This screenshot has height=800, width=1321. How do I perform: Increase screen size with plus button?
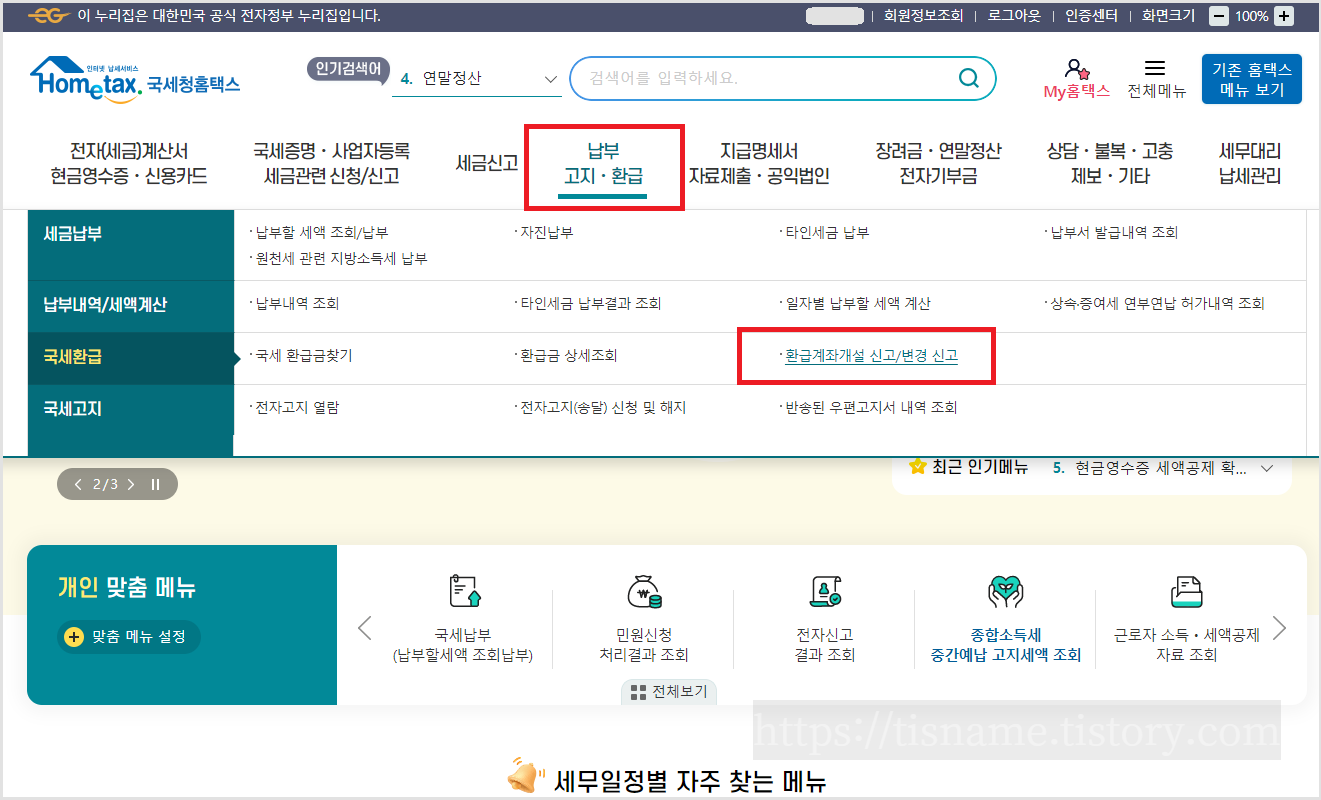pyautogui.click(x=1284, y=16)
